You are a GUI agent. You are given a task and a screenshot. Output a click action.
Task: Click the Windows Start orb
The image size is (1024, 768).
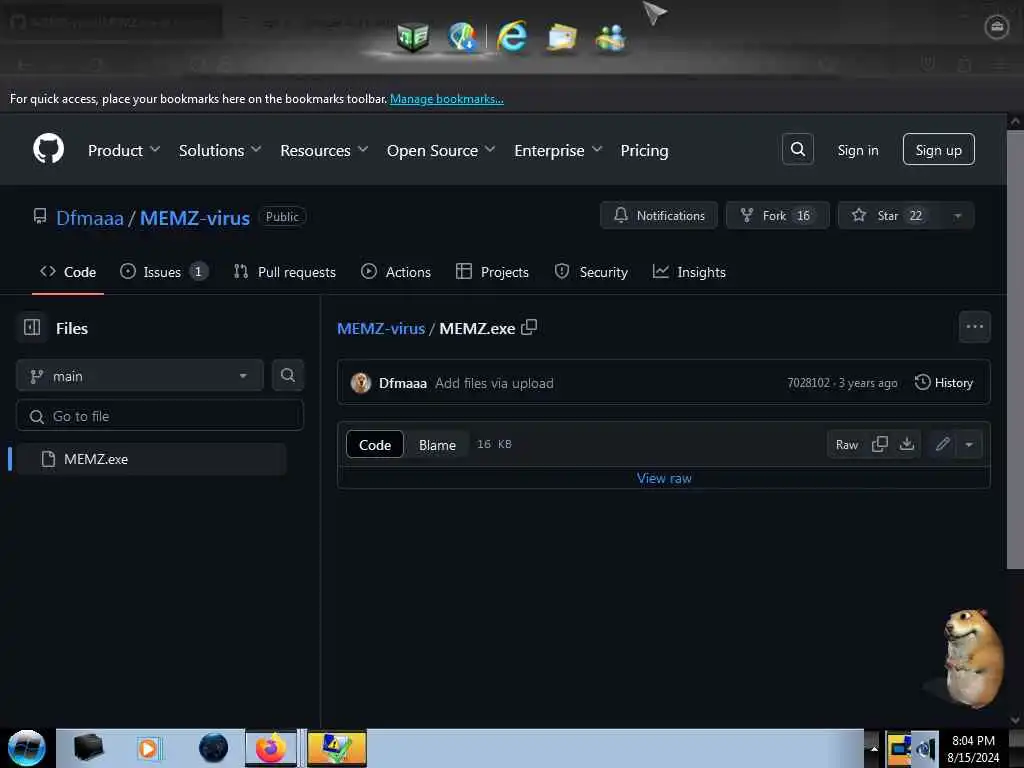click(27, 748)
